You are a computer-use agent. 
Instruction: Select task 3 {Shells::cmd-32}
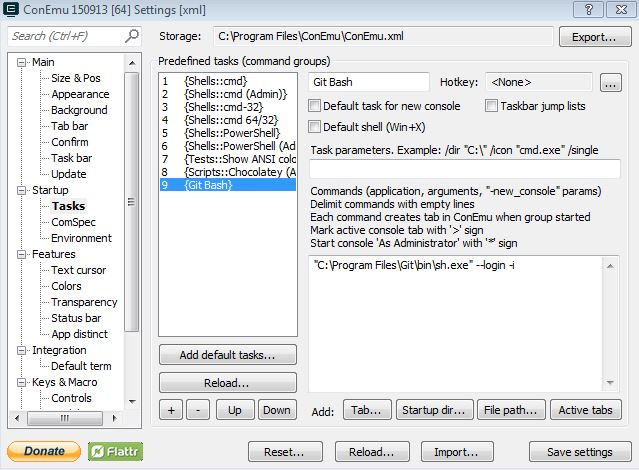click(228, 107)
